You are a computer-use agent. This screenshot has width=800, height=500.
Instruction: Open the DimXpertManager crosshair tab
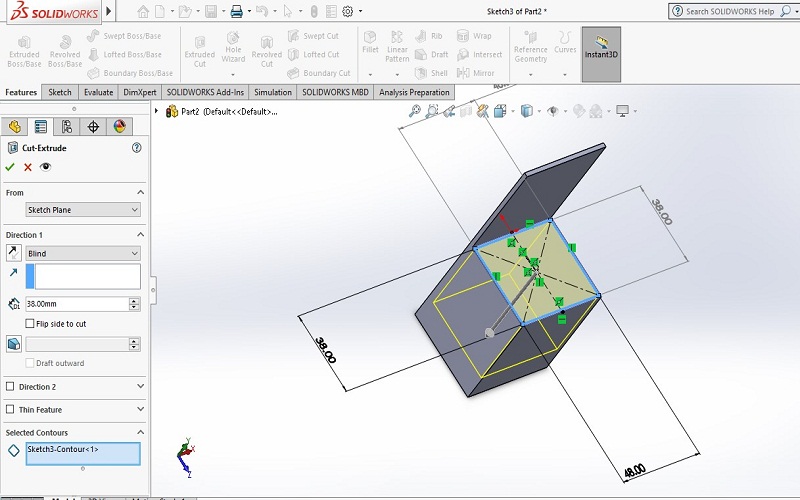point(93,127)
